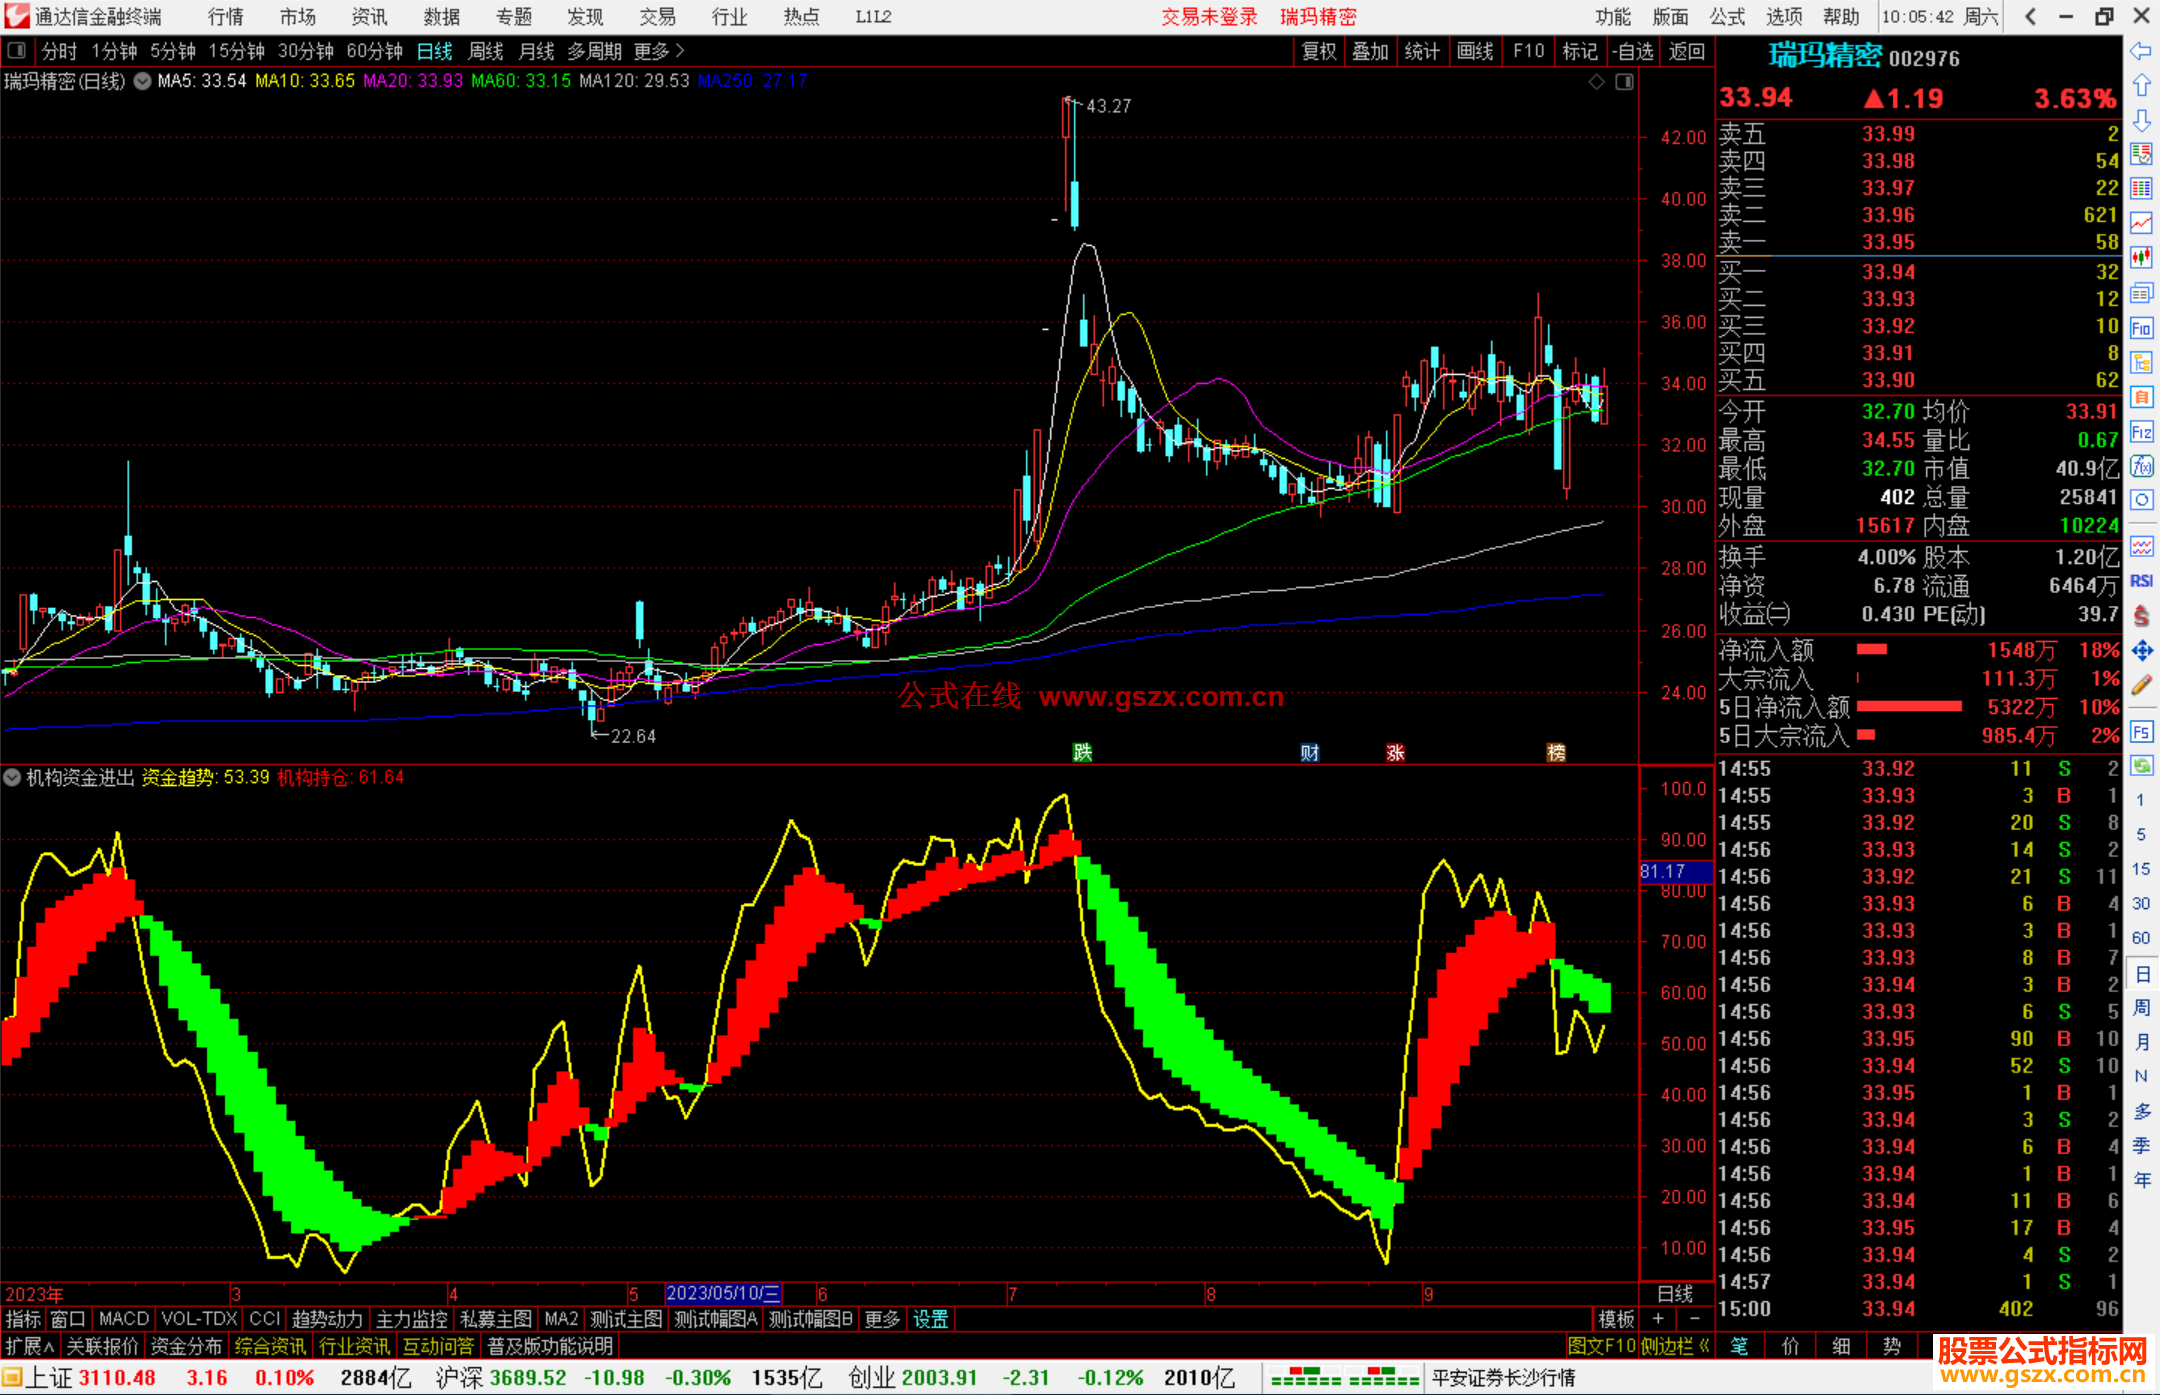This screenshot has width=2160, height=1395.
Task: Click the formula f(x) icon in sidebar
Action: coord(2141,466)
